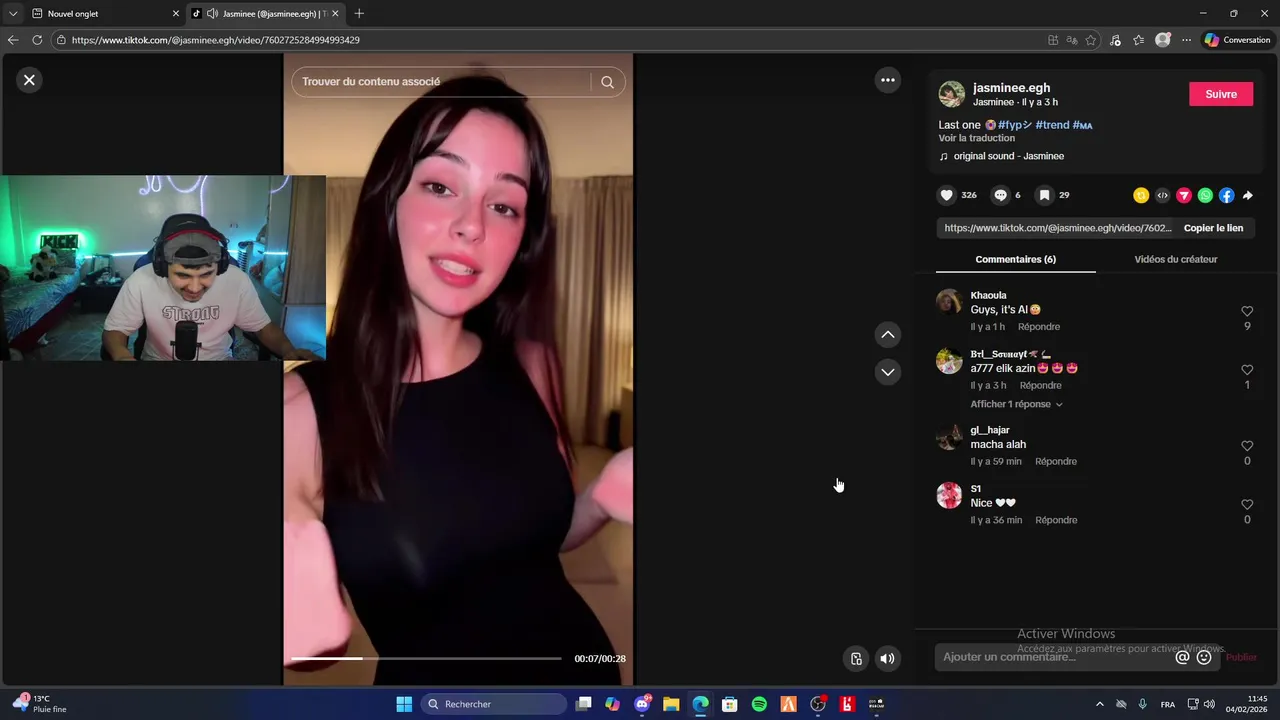Bookmark the video to favorites

[1044, 195]
